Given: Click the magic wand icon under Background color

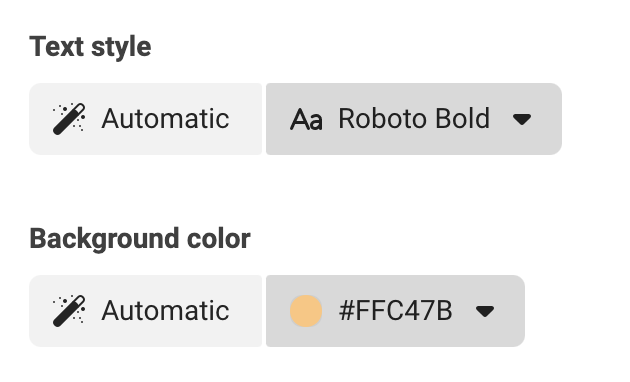Looking at the screenshot, I should (69, 311).
